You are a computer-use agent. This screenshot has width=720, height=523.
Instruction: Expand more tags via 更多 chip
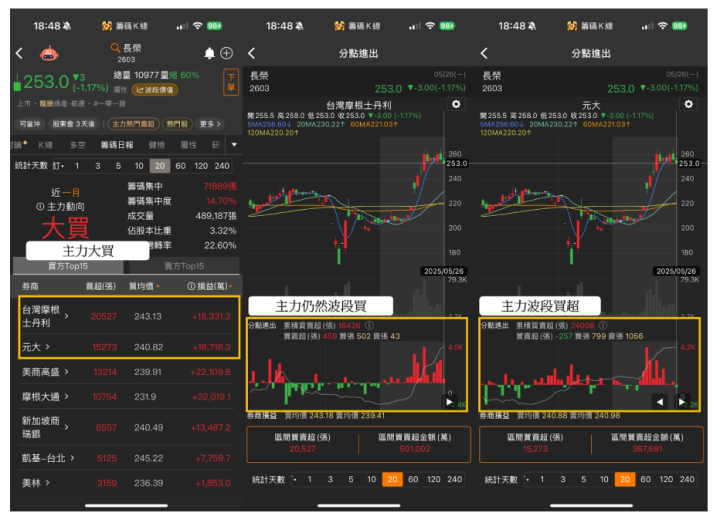[x=210, y=124]
